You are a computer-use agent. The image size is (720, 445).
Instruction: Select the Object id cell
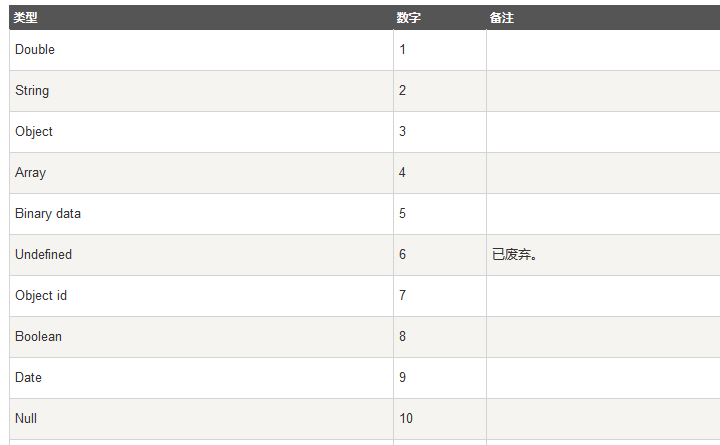(x=201, y=296)
